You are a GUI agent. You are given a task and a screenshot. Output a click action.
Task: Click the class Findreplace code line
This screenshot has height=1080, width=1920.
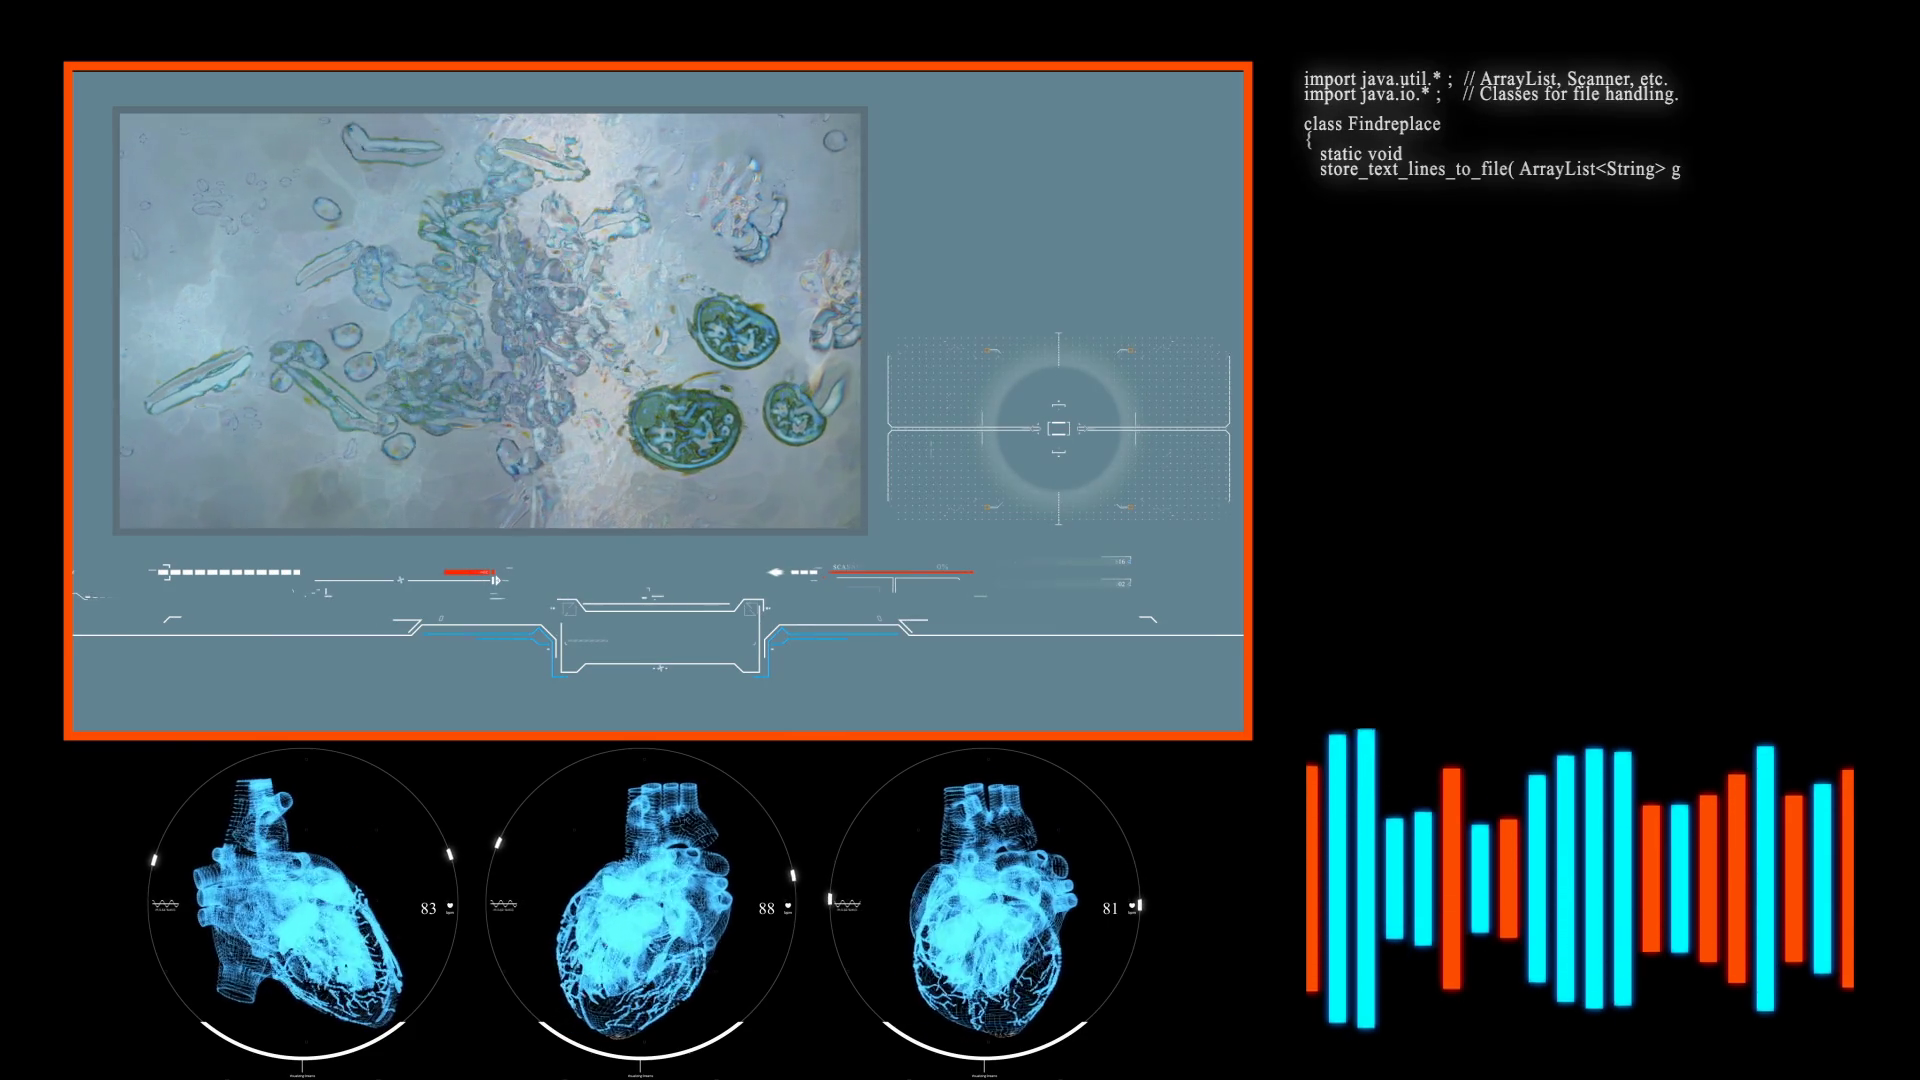click(x=1371, y=124)
